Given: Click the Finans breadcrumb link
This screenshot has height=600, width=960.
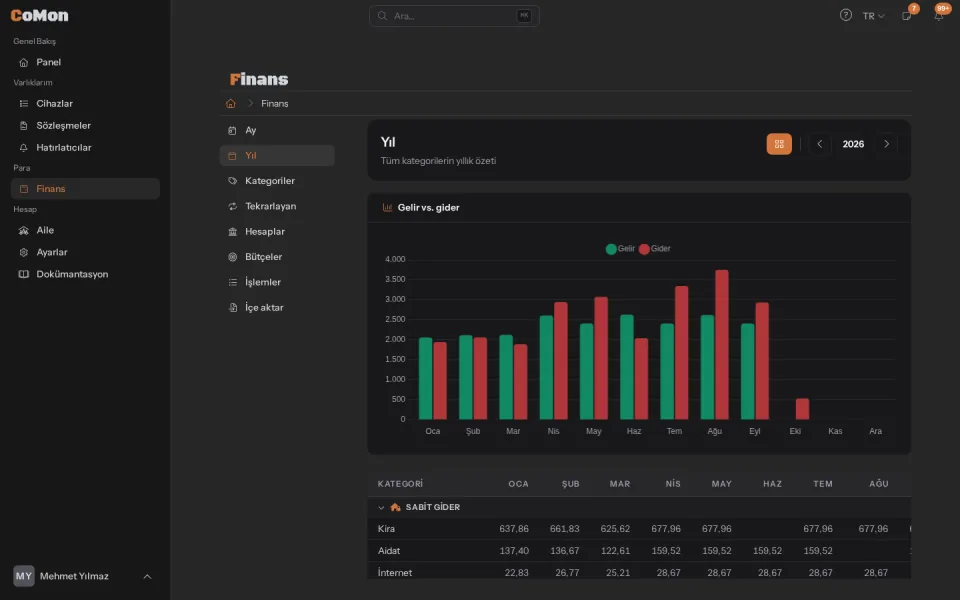Looking at the screenshot, I should tap(274, 103).
